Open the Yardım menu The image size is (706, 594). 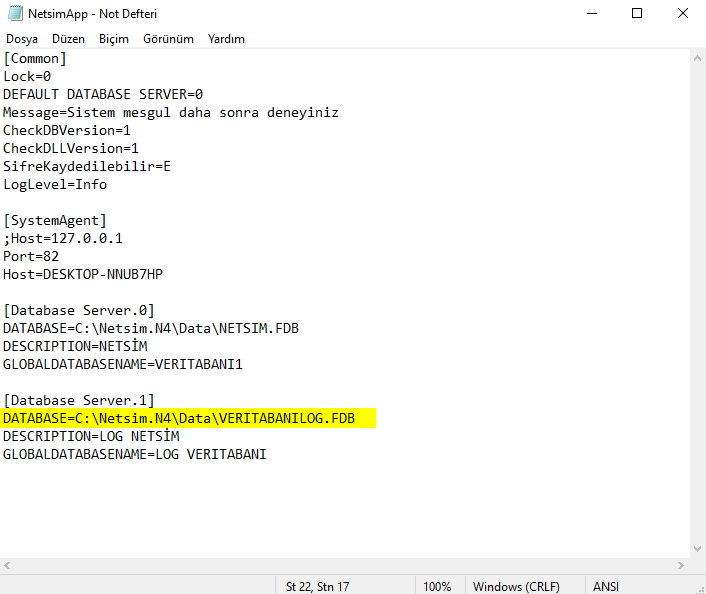click(226, 39)
